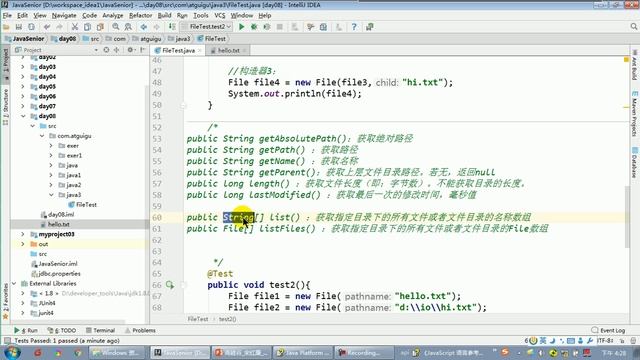Open the toolbar Help question mark
640x360 pixels.
[354, 27]
